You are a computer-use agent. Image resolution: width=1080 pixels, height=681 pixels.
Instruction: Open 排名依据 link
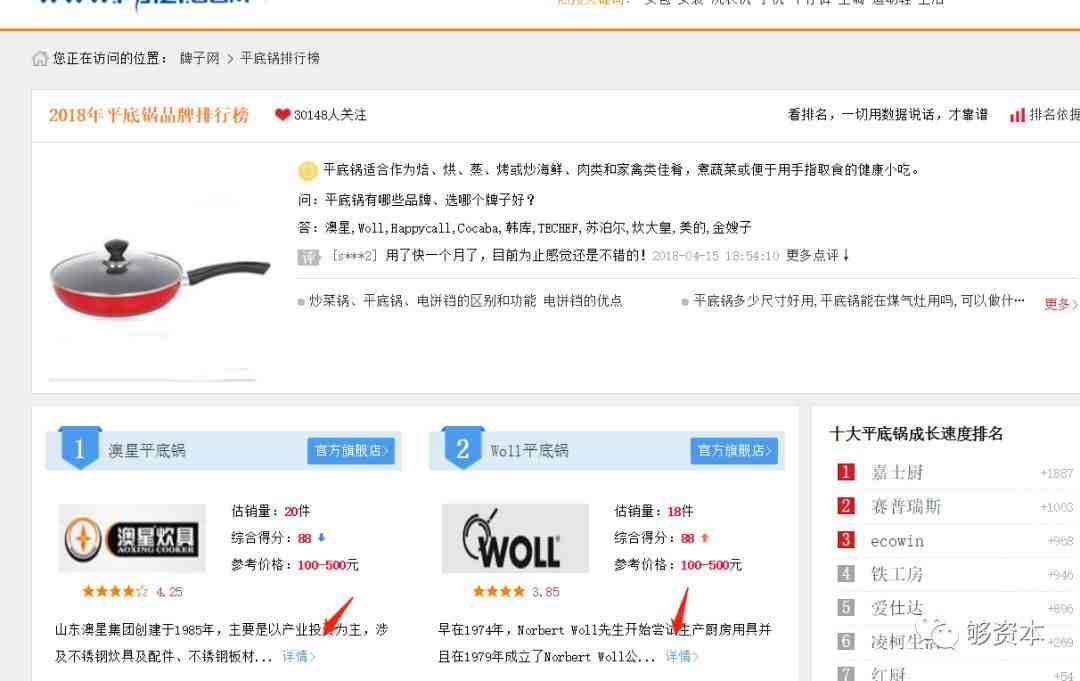click(1055, 115)
